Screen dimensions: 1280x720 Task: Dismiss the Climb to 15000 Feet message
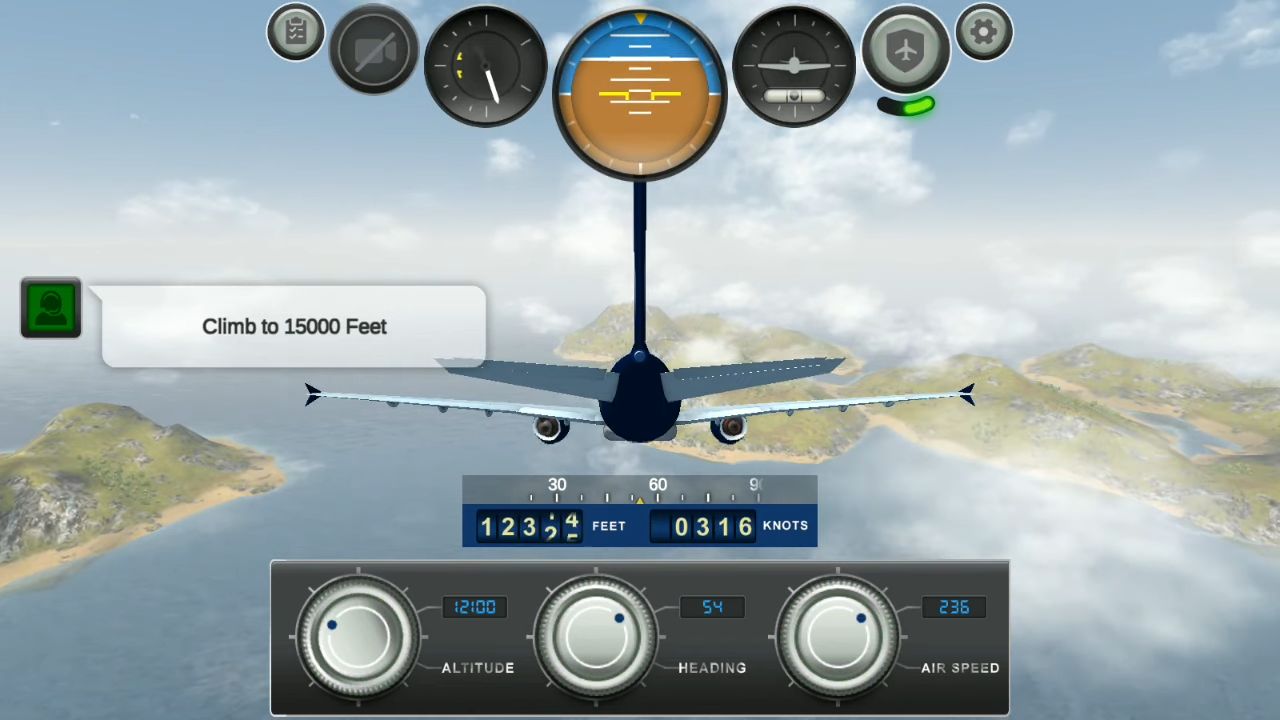click(294, 326)
